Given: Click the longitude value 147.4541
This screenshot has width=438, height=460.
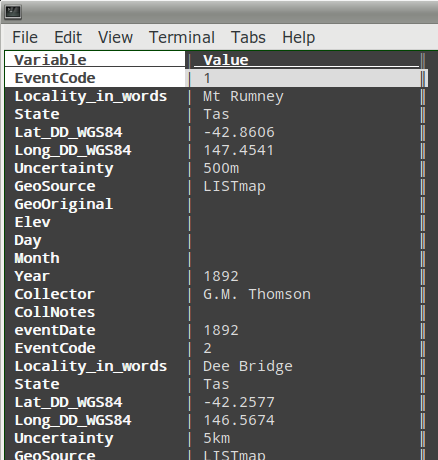Looking at the screenshot, I should 239,150.
